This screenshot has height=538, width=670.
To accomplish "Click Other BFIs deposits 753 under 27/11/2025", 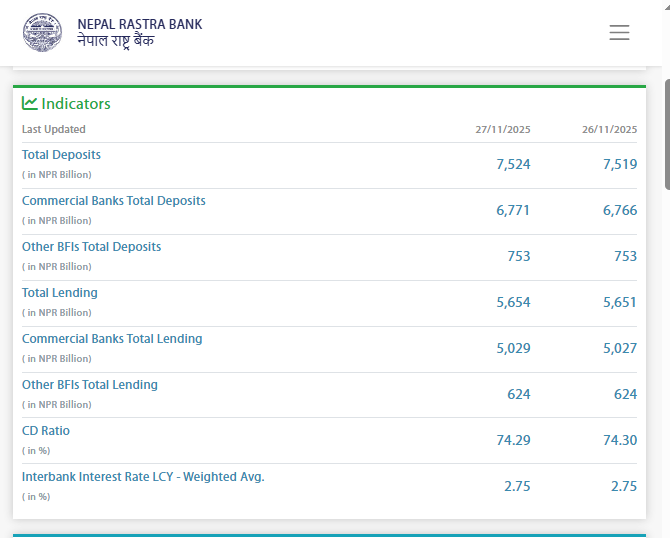I will (x=519, y=256).
